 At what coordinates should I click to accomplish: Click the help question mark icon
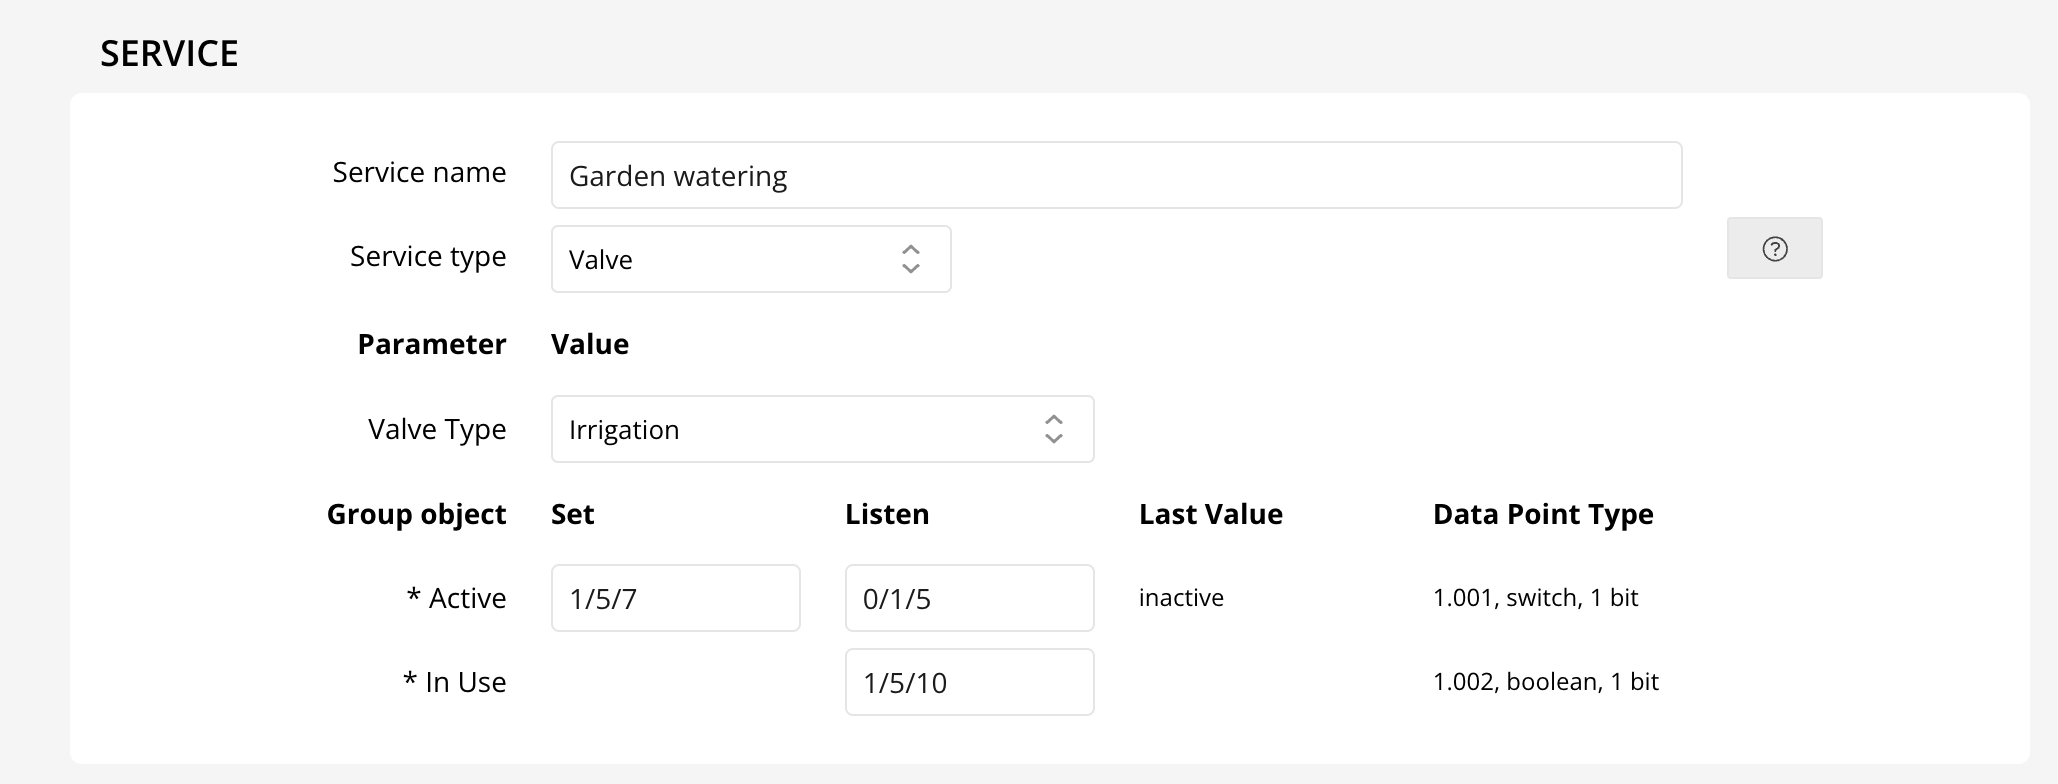(1774, 249)
